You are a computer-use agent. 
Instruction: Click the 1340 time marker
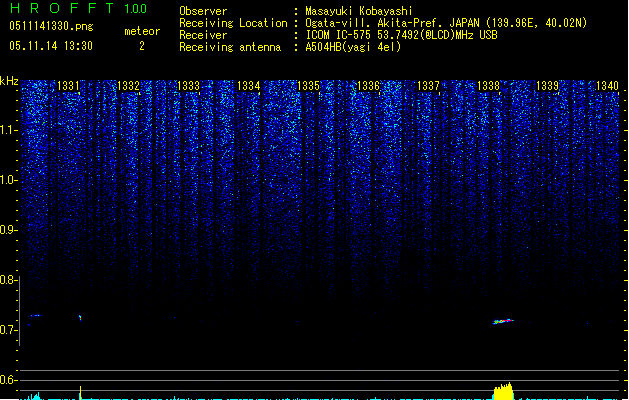608,86
